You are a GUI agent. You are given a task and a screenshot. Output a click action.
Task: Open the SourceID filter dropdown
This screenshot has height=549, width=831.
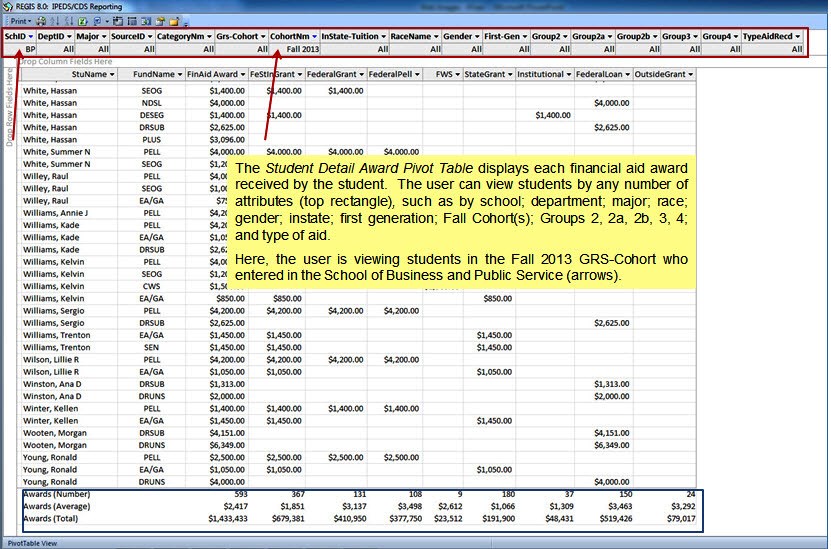[150, 36]
